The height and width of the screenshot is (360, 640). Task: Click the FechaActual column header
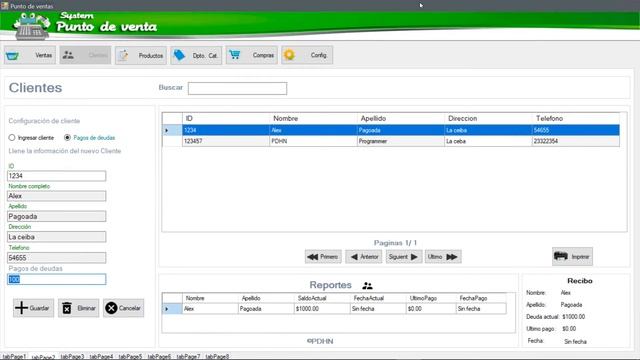[378, 298]
